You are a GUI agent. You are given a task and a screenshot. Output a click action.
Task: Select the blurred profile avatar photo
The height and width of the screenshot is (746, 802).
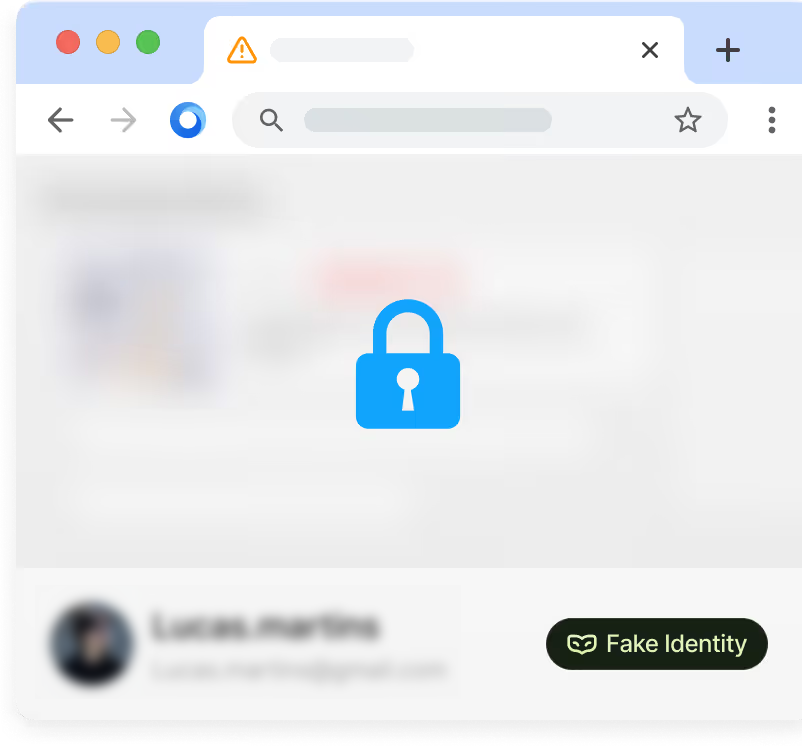92,644
